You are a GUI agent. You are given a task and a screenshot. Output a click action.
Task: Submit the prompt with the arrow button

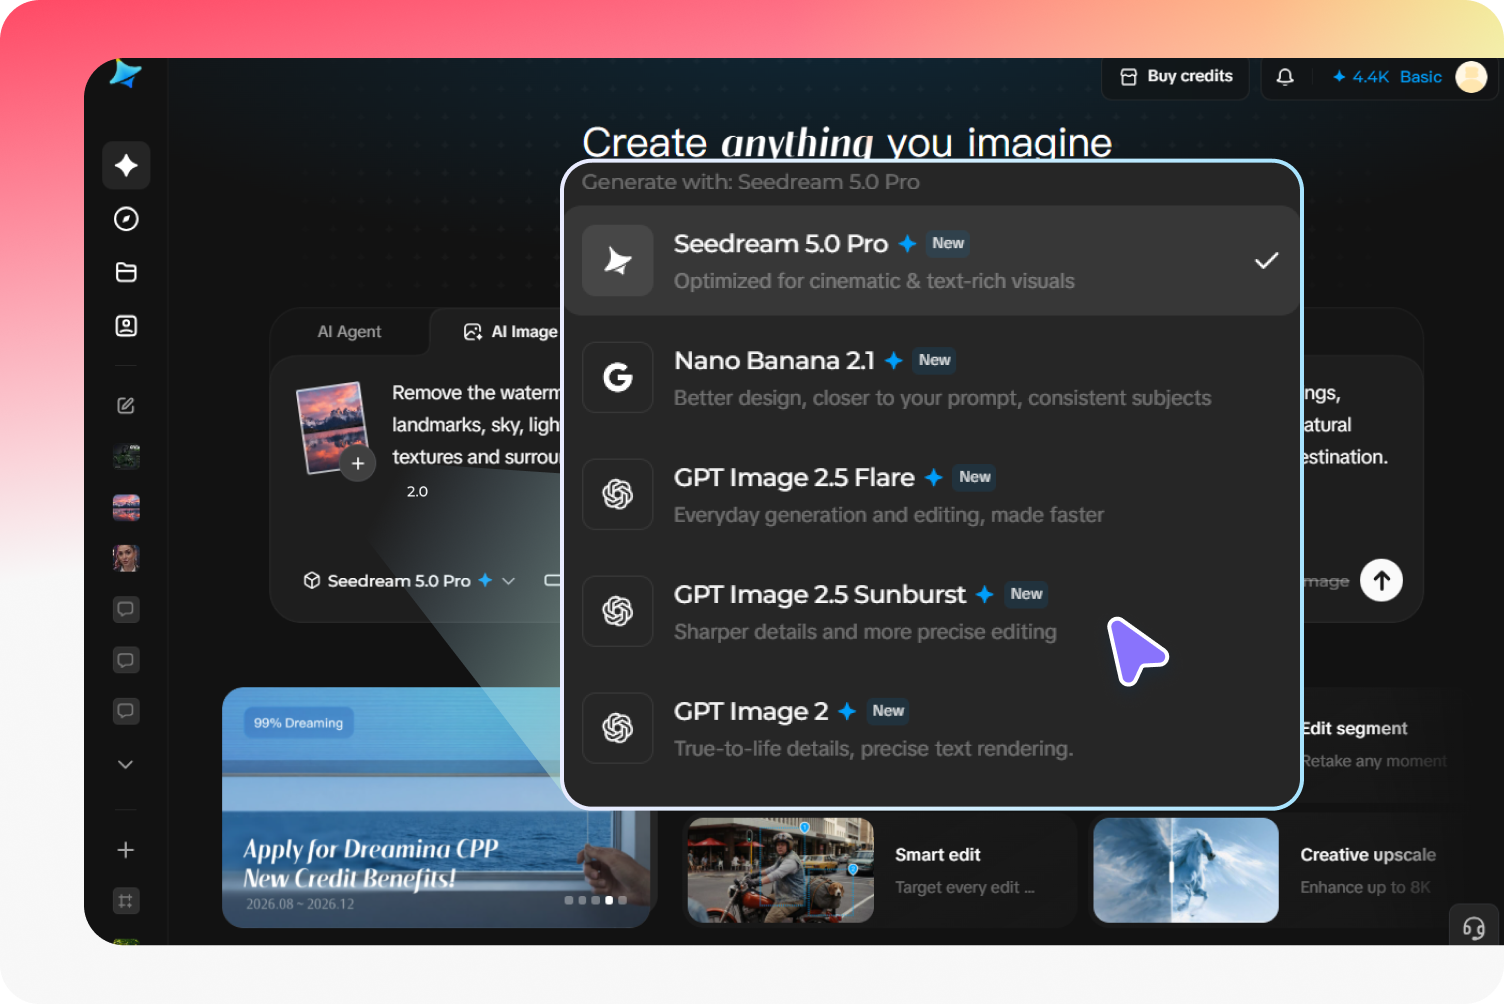[1381, 581]
